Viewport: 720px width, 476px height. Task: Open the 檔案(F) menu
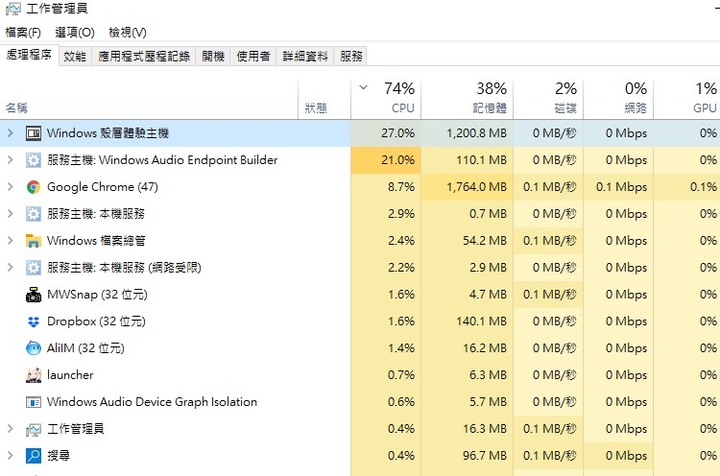[x=23, y=33]
